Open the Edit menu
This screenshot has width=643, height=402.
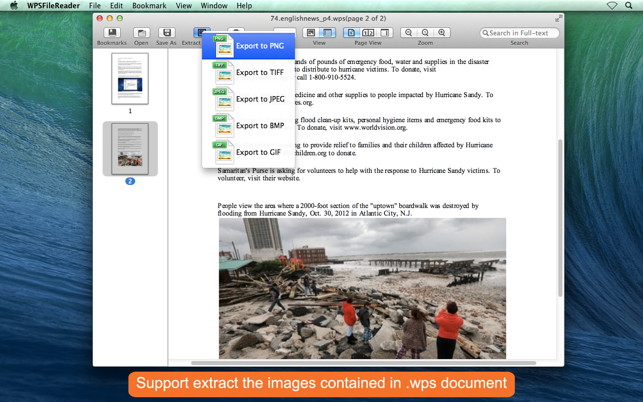point(116,6)
